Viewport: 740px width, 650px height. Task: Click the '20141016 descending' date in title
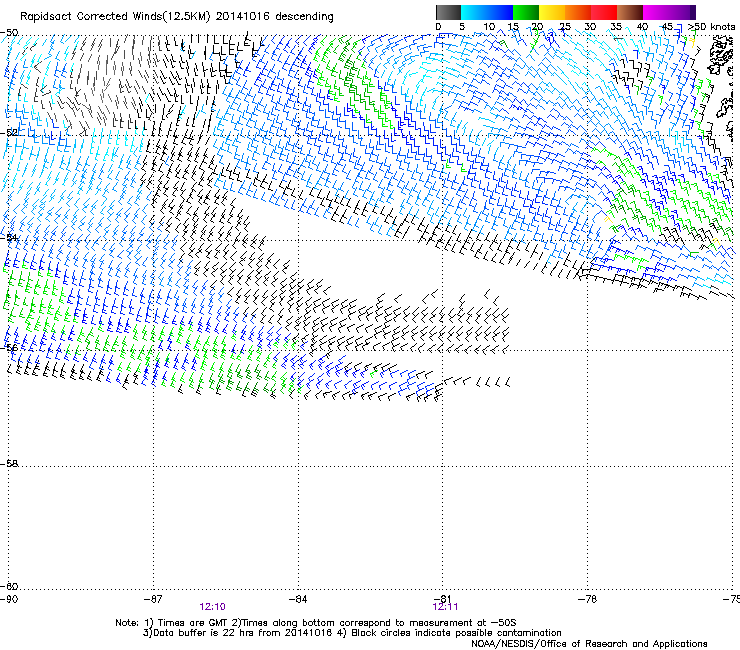(275, 17)
